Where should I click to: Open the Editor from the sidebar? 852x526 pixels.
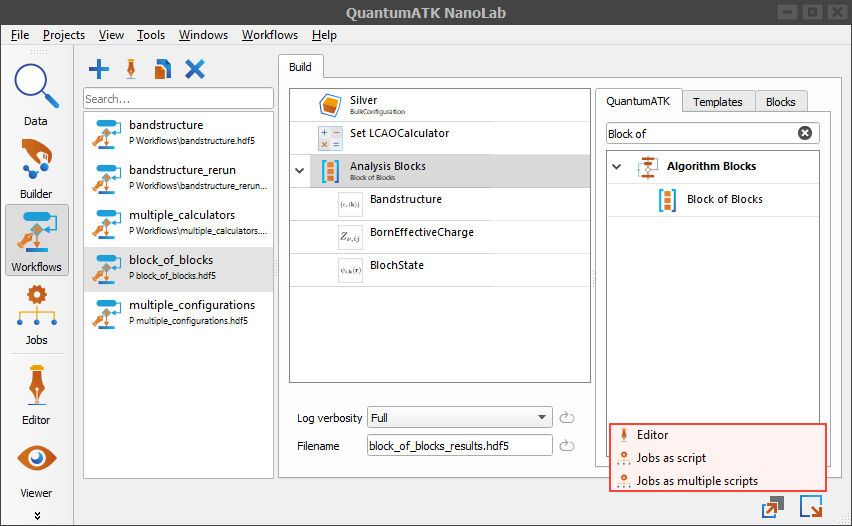coord(36,395)
